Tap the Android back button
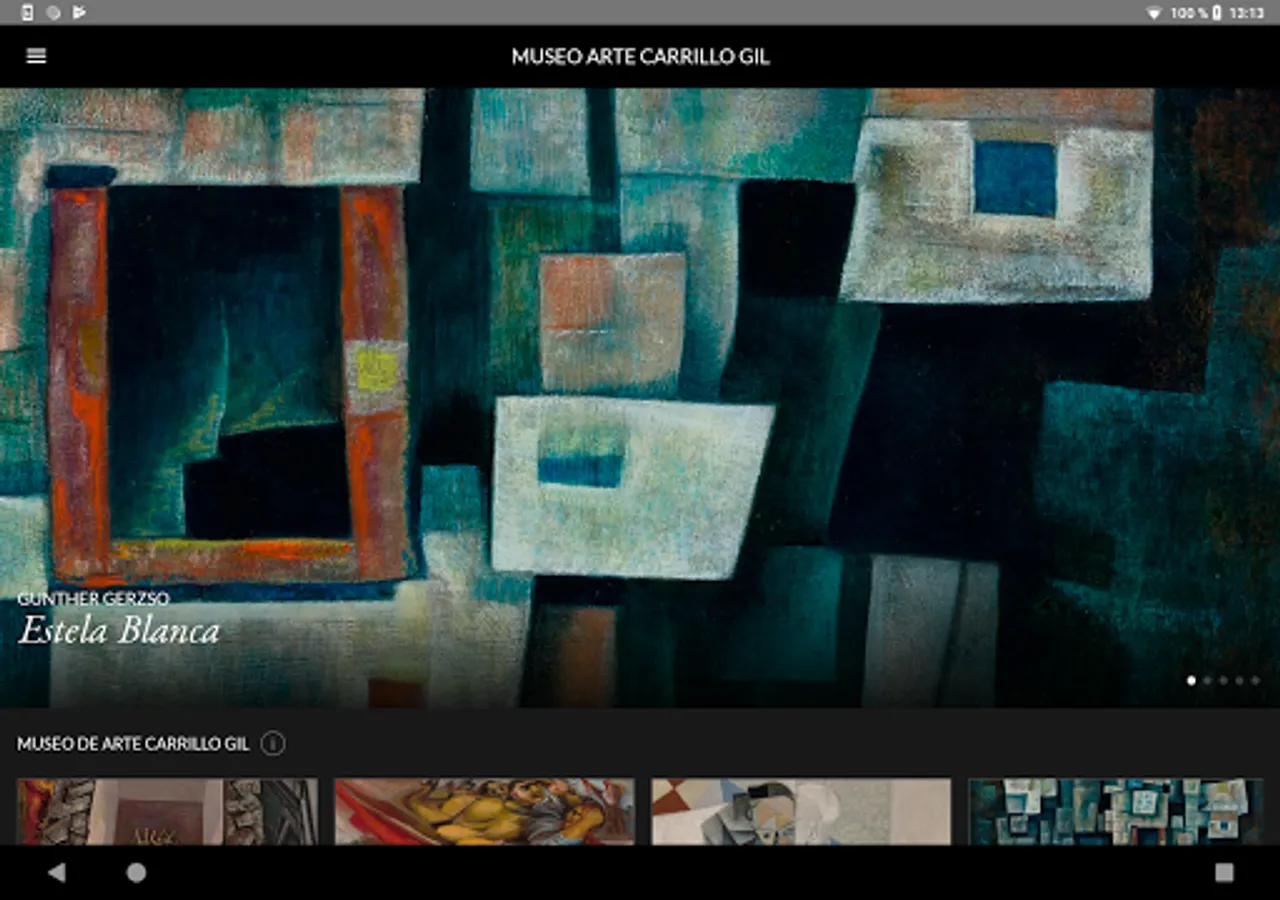This screenshot has height=900, width=1280. pyautogui.click(x=56, y=872)
